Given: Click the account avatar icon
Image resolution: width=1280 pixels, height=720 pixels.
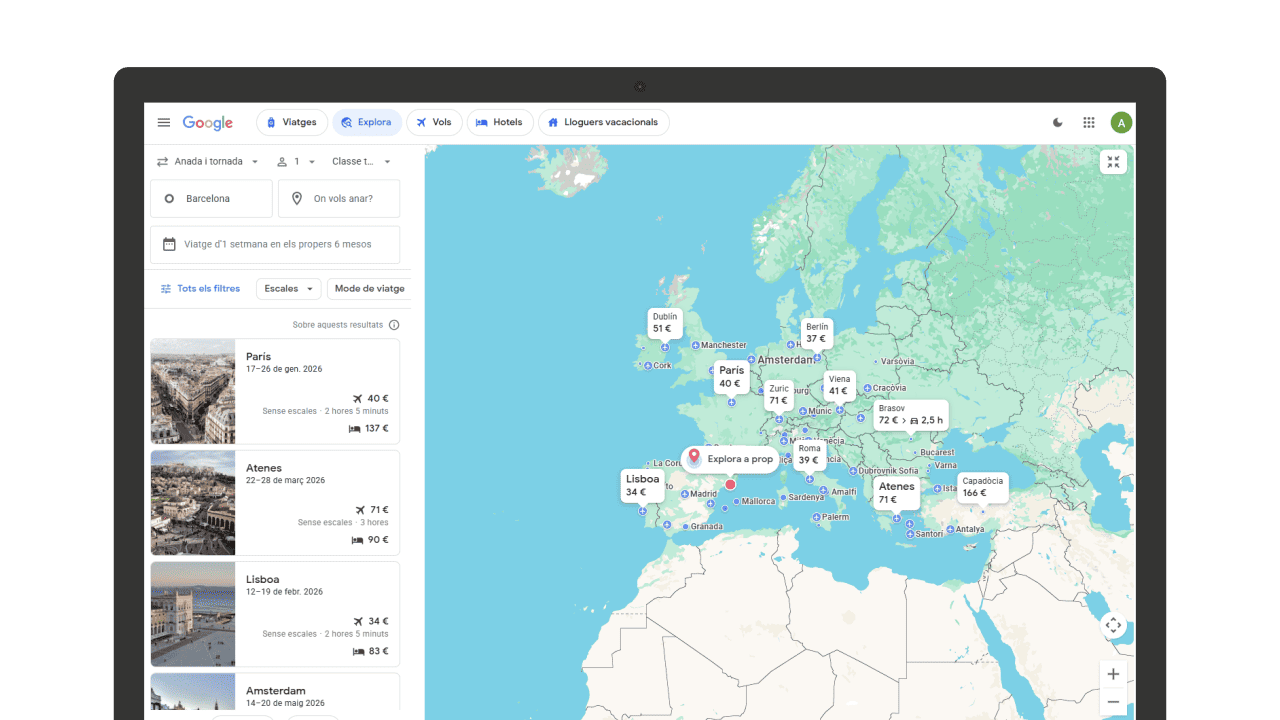Looking at the screenshot, I should (1121, 123).
